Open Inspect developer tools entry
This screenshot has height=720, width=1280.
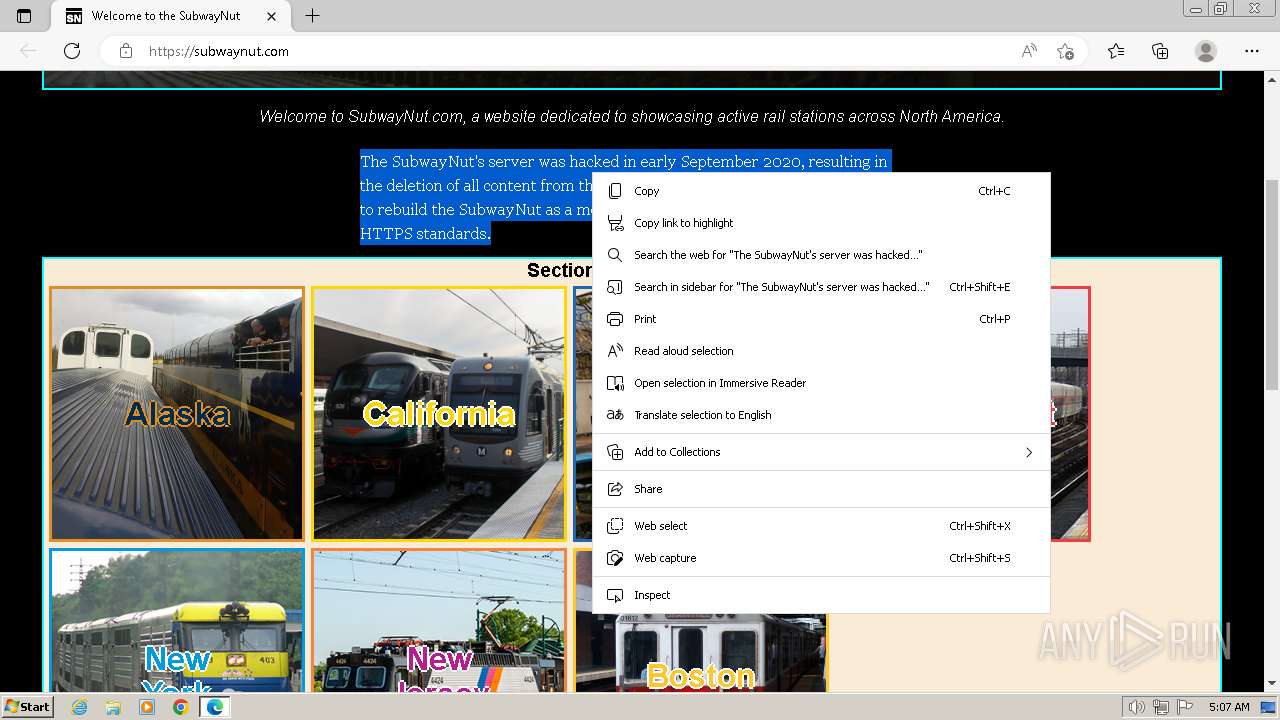click(821, 595)
